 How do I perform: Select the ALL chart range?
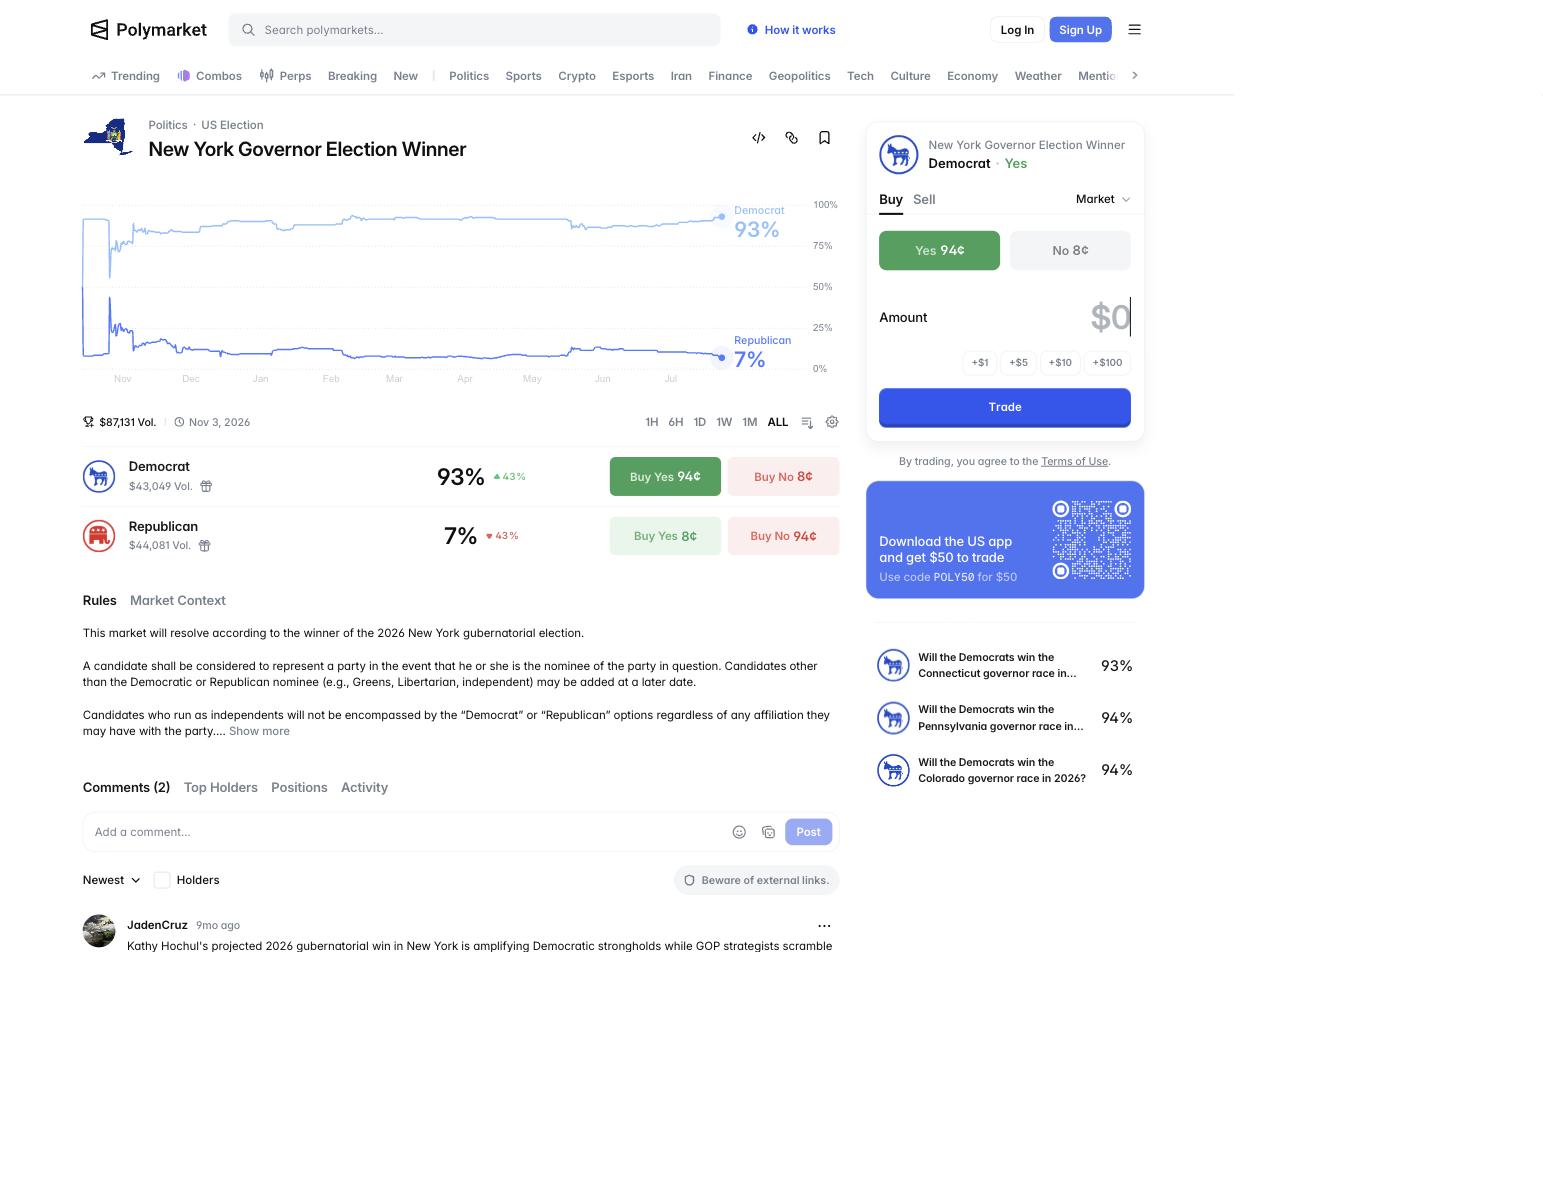(778, 422)
